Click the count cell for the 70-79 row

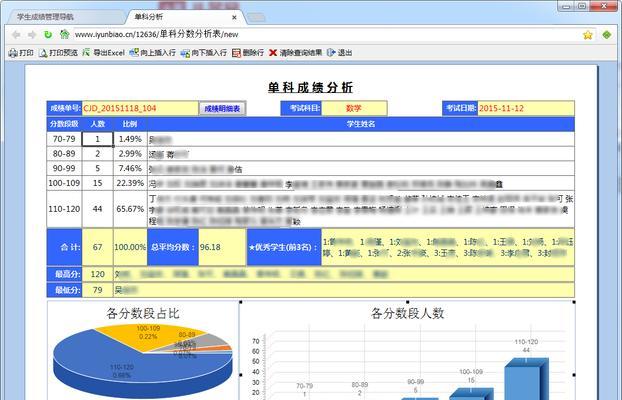pos(98,139)
